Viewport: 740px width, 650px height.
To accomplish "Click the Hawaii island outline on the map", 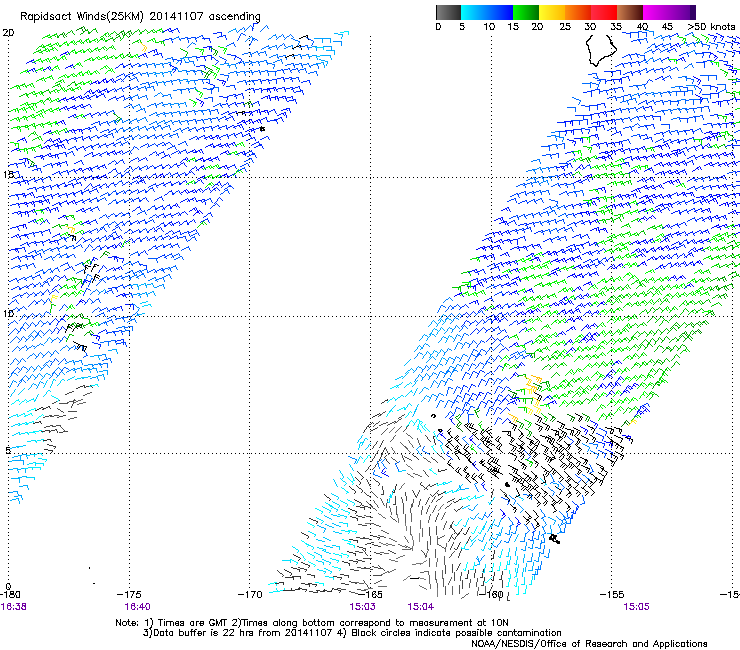I will [x=601, y=50].
